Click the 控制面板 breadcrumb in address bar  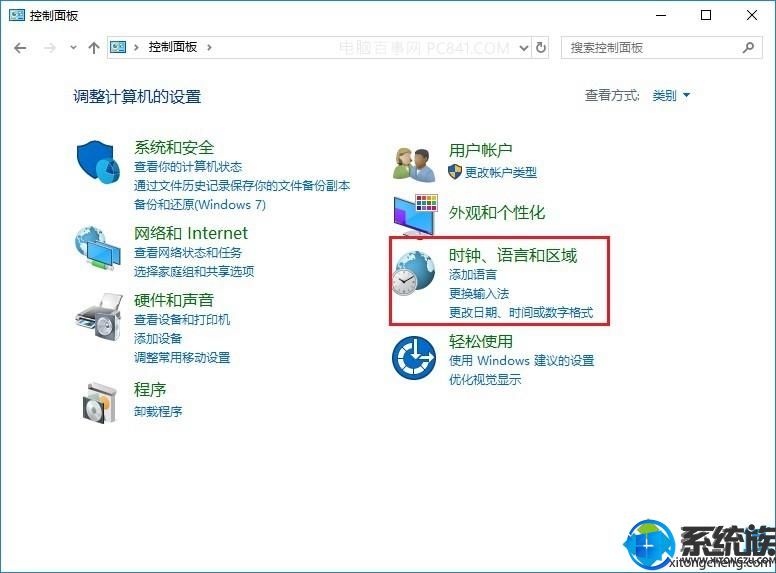(173, 47)
